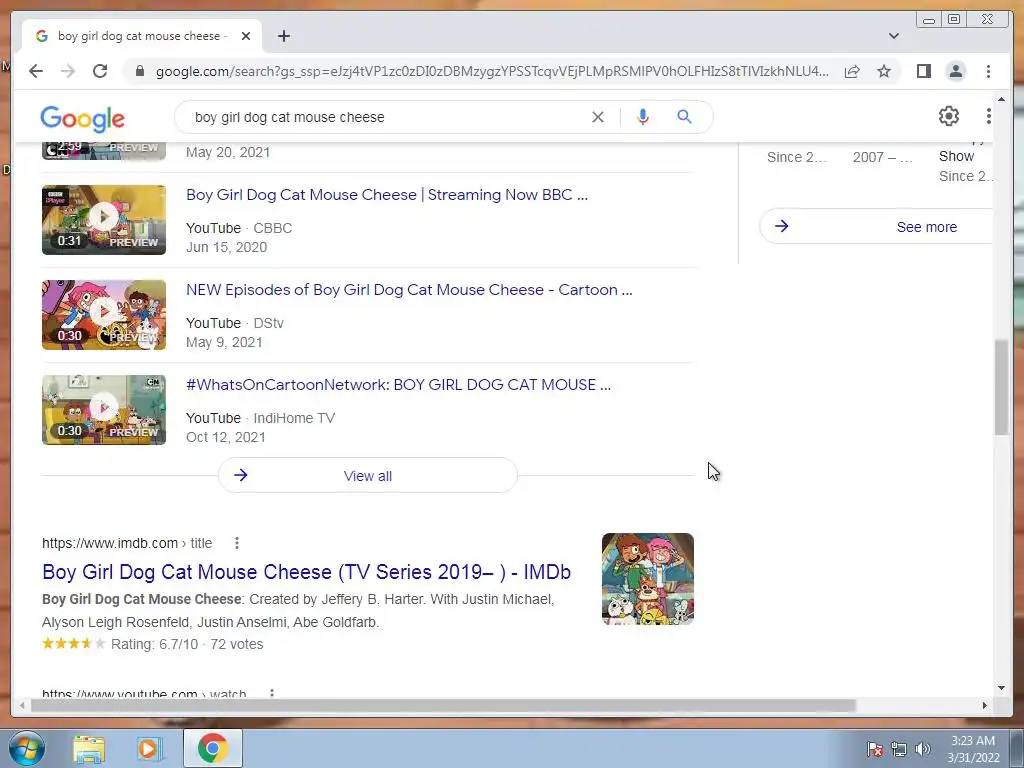
Task: Click the browser forward arrow
Action: coord(68,71)
